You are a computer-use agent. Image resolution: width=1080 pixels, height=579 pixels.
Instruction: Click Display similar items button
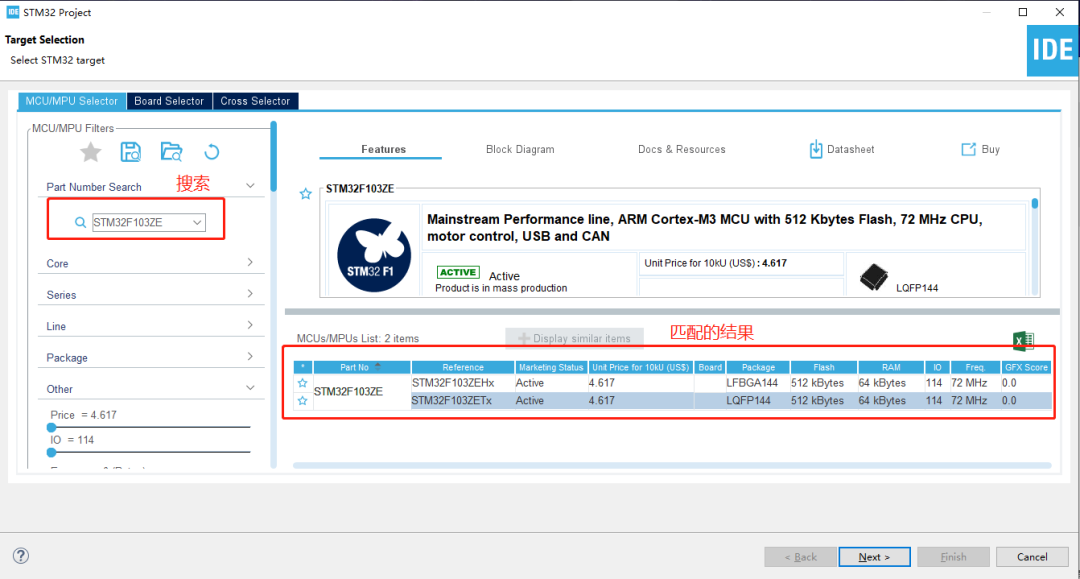coord(574,339)
